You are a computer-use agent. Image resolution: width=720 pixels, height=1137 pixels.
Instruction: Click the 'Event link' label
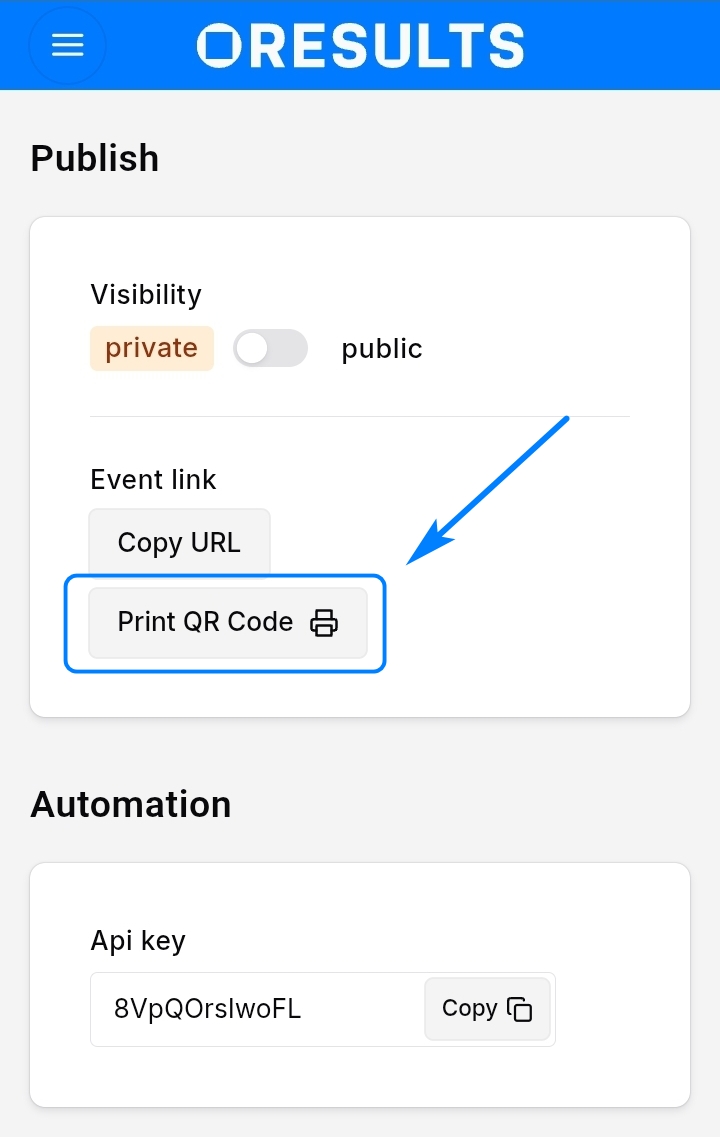[153, 480]
